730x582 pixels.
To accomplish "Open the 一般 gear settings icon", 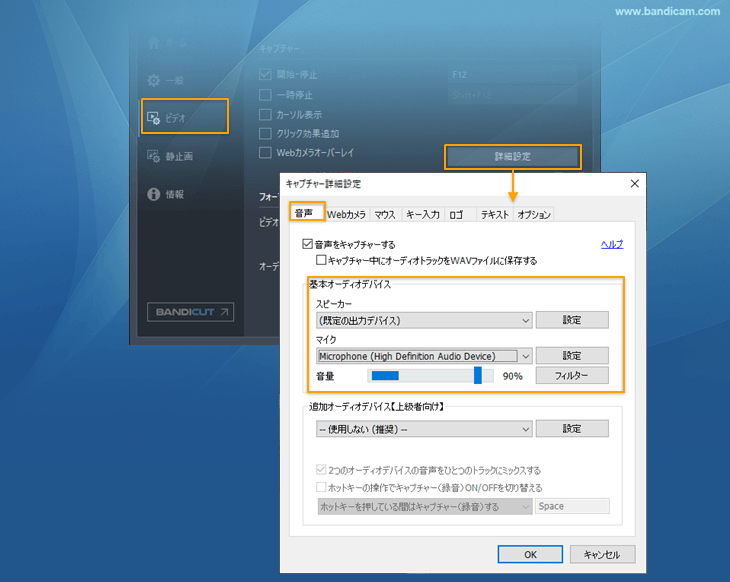I will (x=153, y=81).
